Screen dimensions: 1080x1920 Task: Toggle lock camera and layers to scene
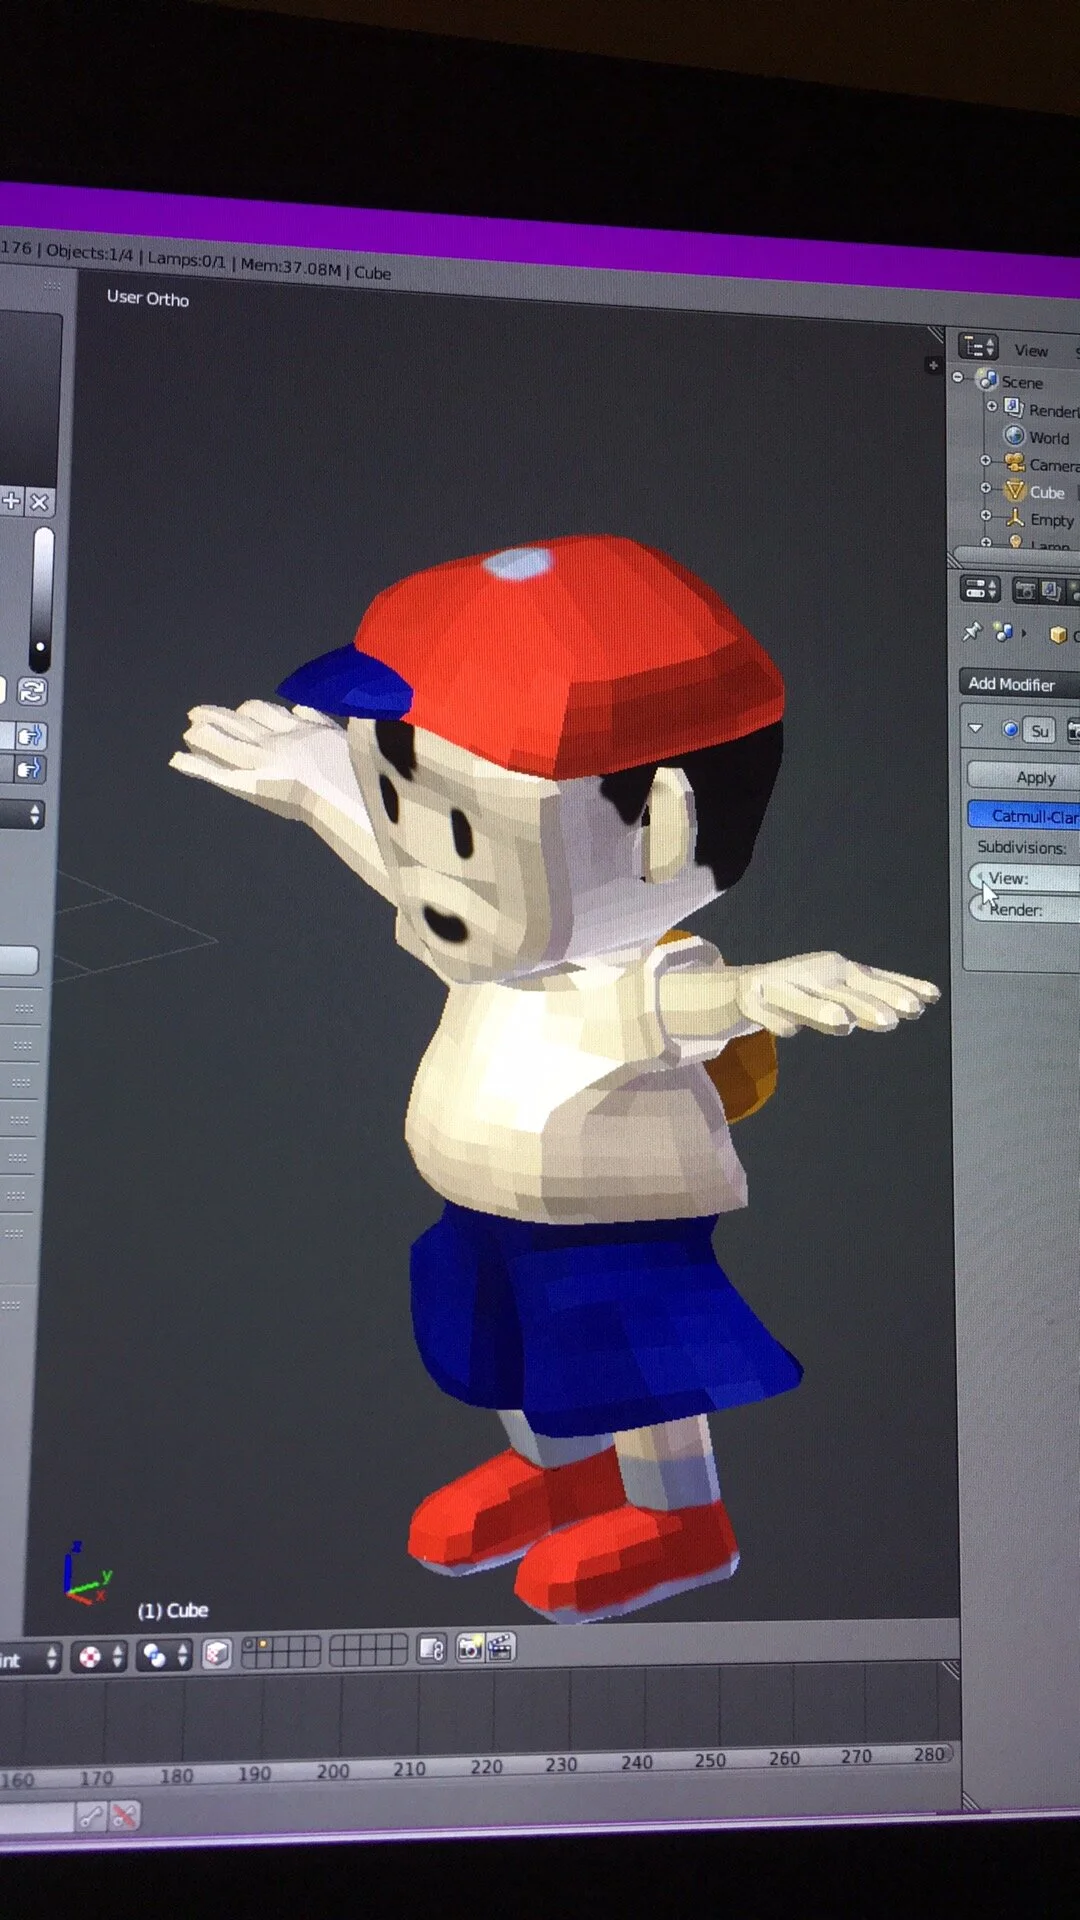(432, 1648)
